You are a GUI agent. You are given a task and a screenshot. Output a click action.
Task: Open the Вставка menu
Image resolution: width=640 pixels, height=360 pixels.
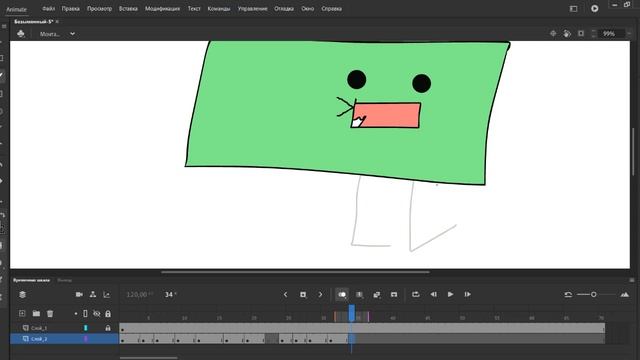pyautogui.click(x=128, y=9)
